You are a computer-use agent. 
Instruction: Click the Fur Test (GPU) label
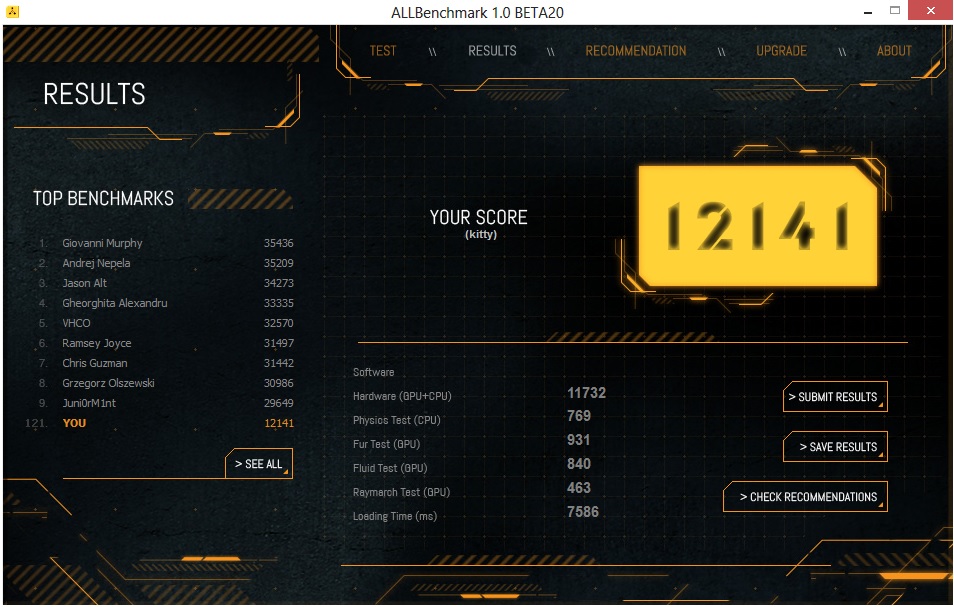pyautogui.click(x=386, y=445)
